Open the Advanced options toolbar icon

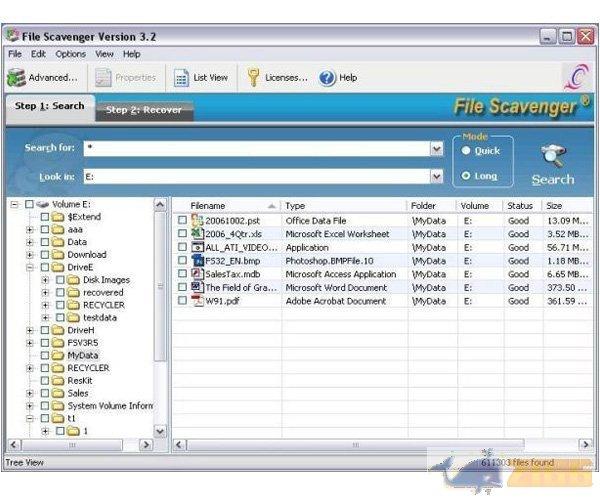pyautogui.click(x=16, y=77)
